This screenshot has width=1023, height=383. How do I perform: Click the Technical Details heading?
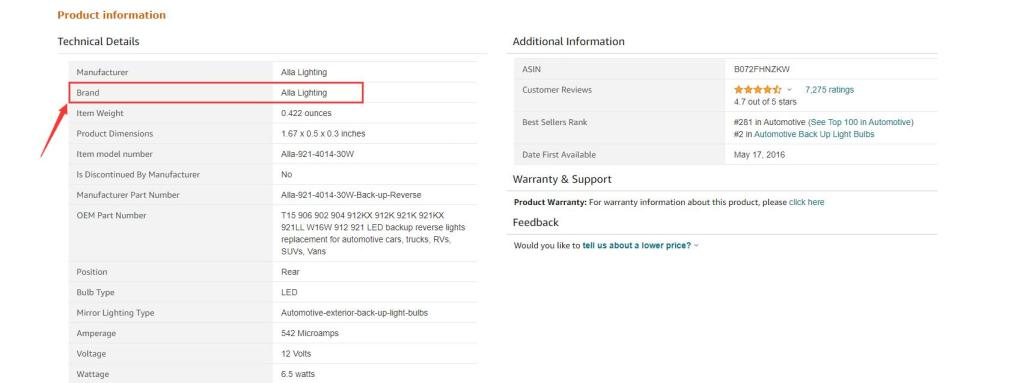coord(99,41)
